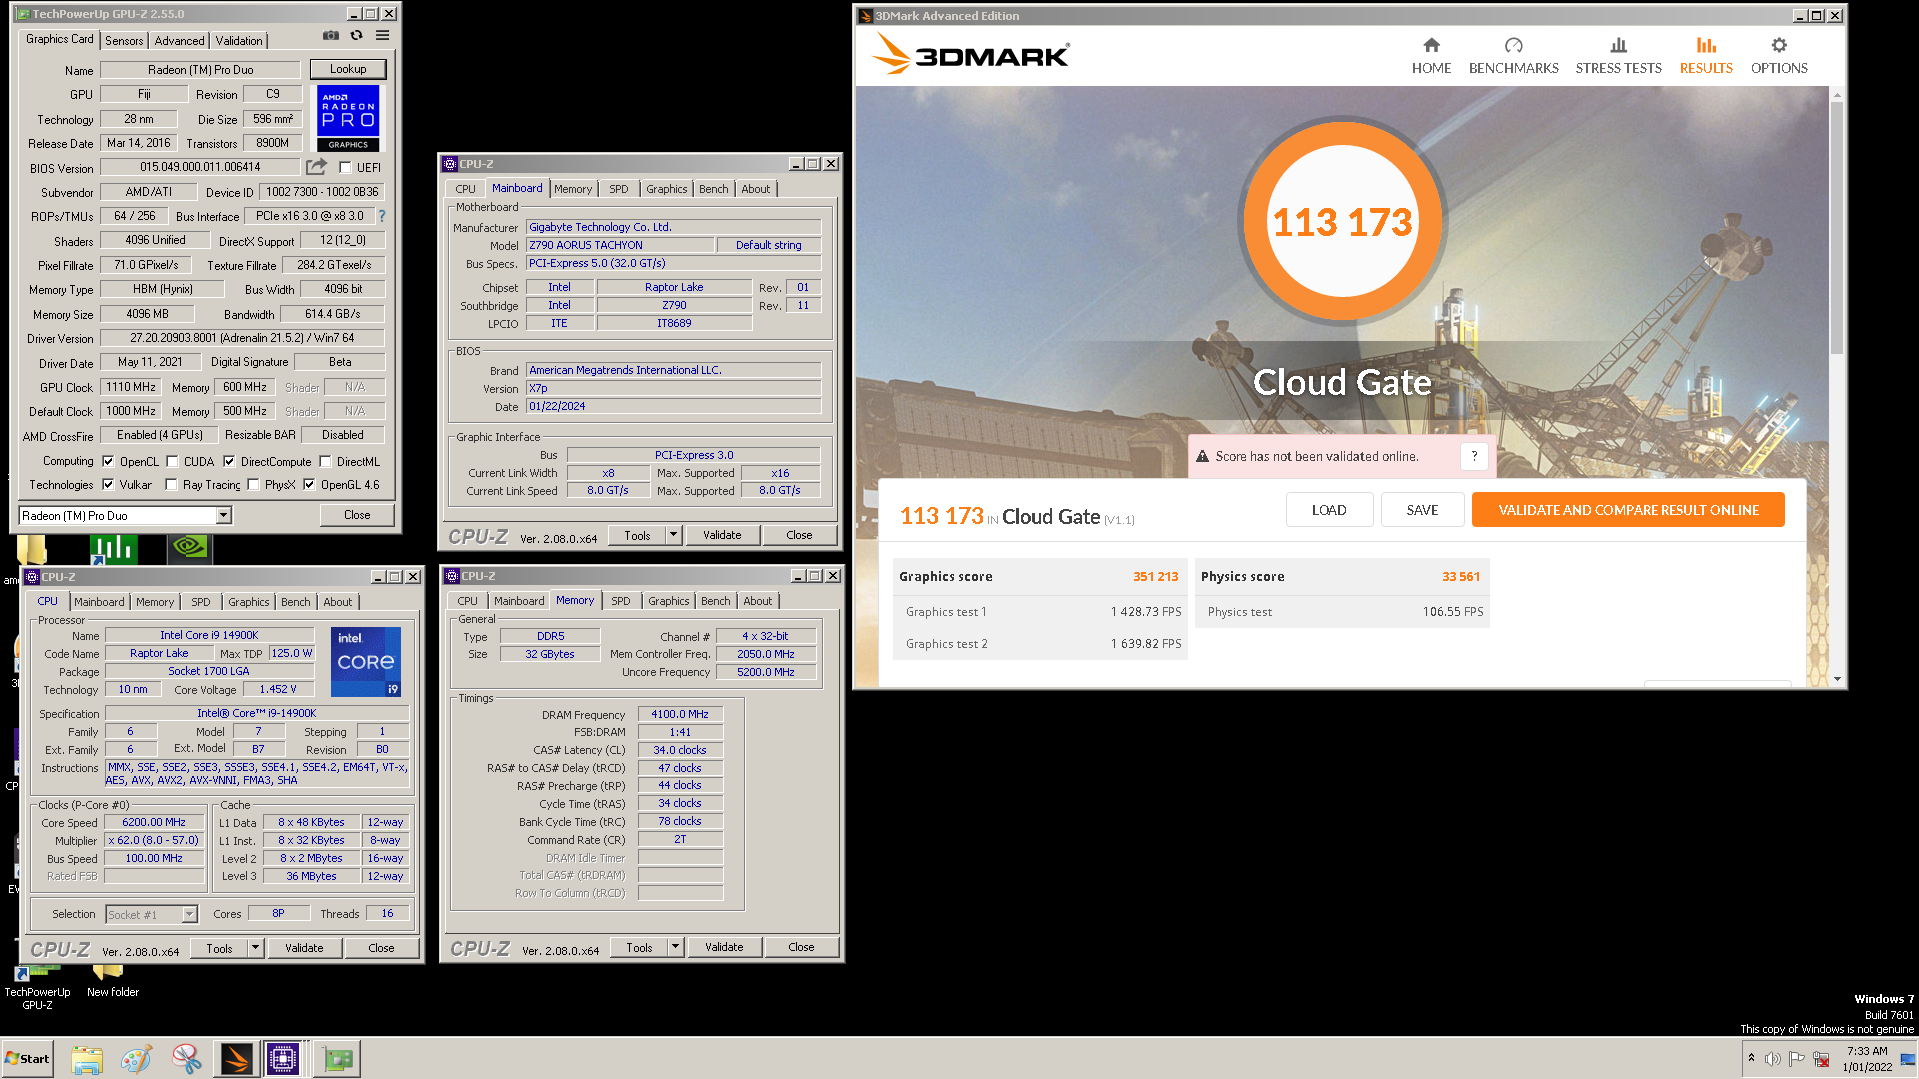Expand the Tools arrow in the Mainboard CPU-Z window
This screenshot has width=1919, height=1079.
(673, 535)
